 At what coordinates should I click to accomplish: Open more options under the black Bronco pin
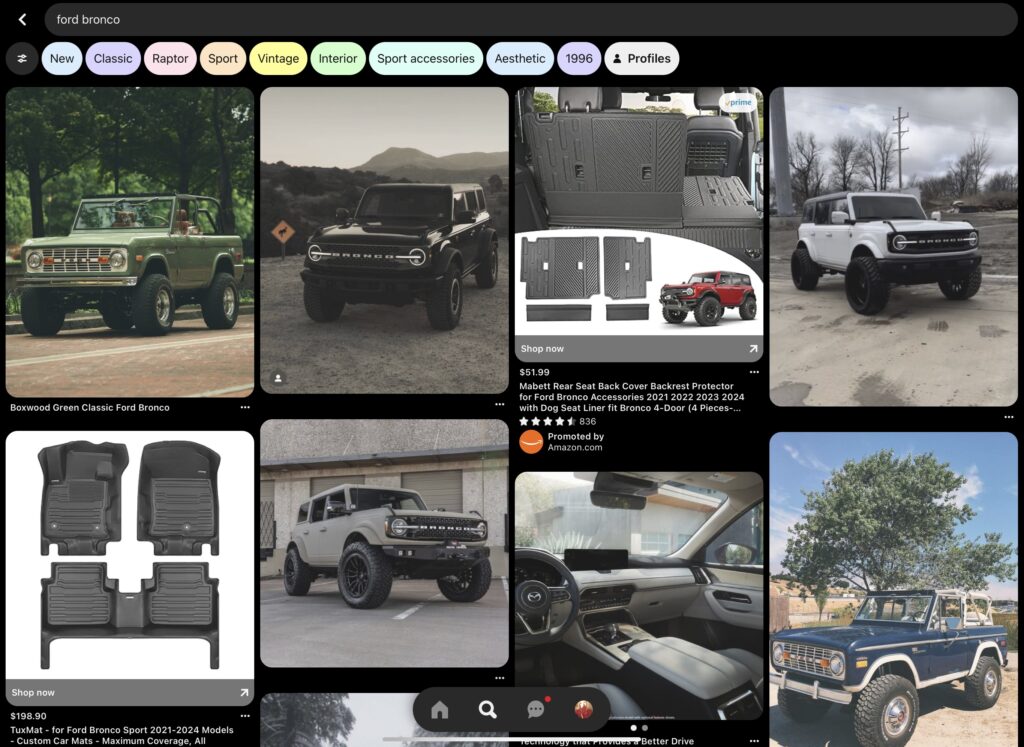(500, 404)
